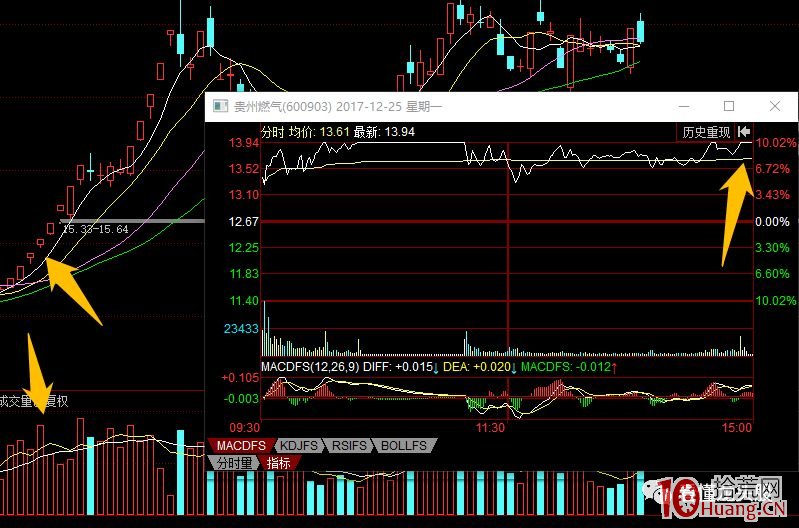Image resolution: width=799 pixels, height=528 pixels.
Task: Close the 贵州燃气 intraday window
Action: (x=775, y=106)
